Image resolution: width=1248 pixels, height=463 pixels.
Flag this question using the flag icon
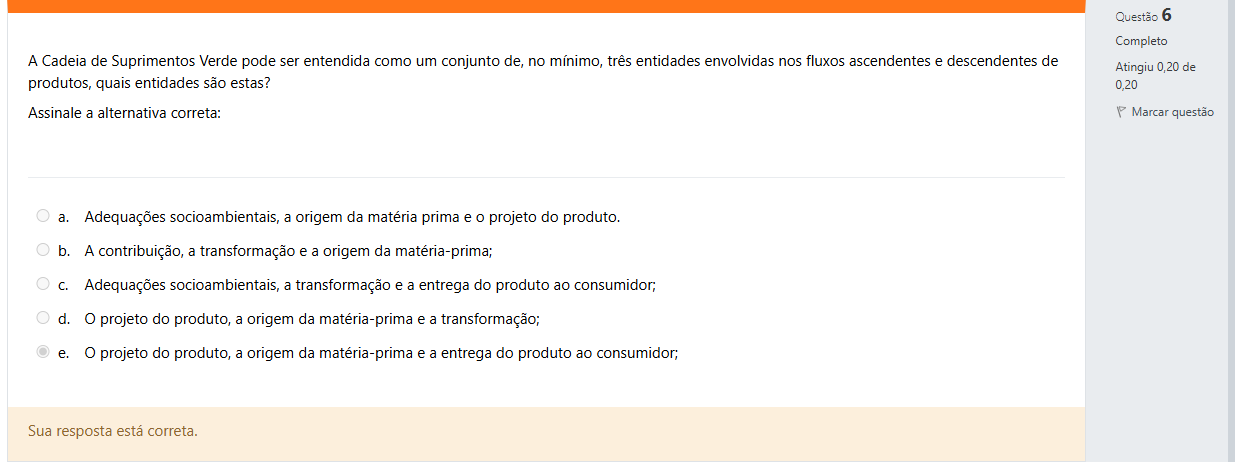[1121, 112]
